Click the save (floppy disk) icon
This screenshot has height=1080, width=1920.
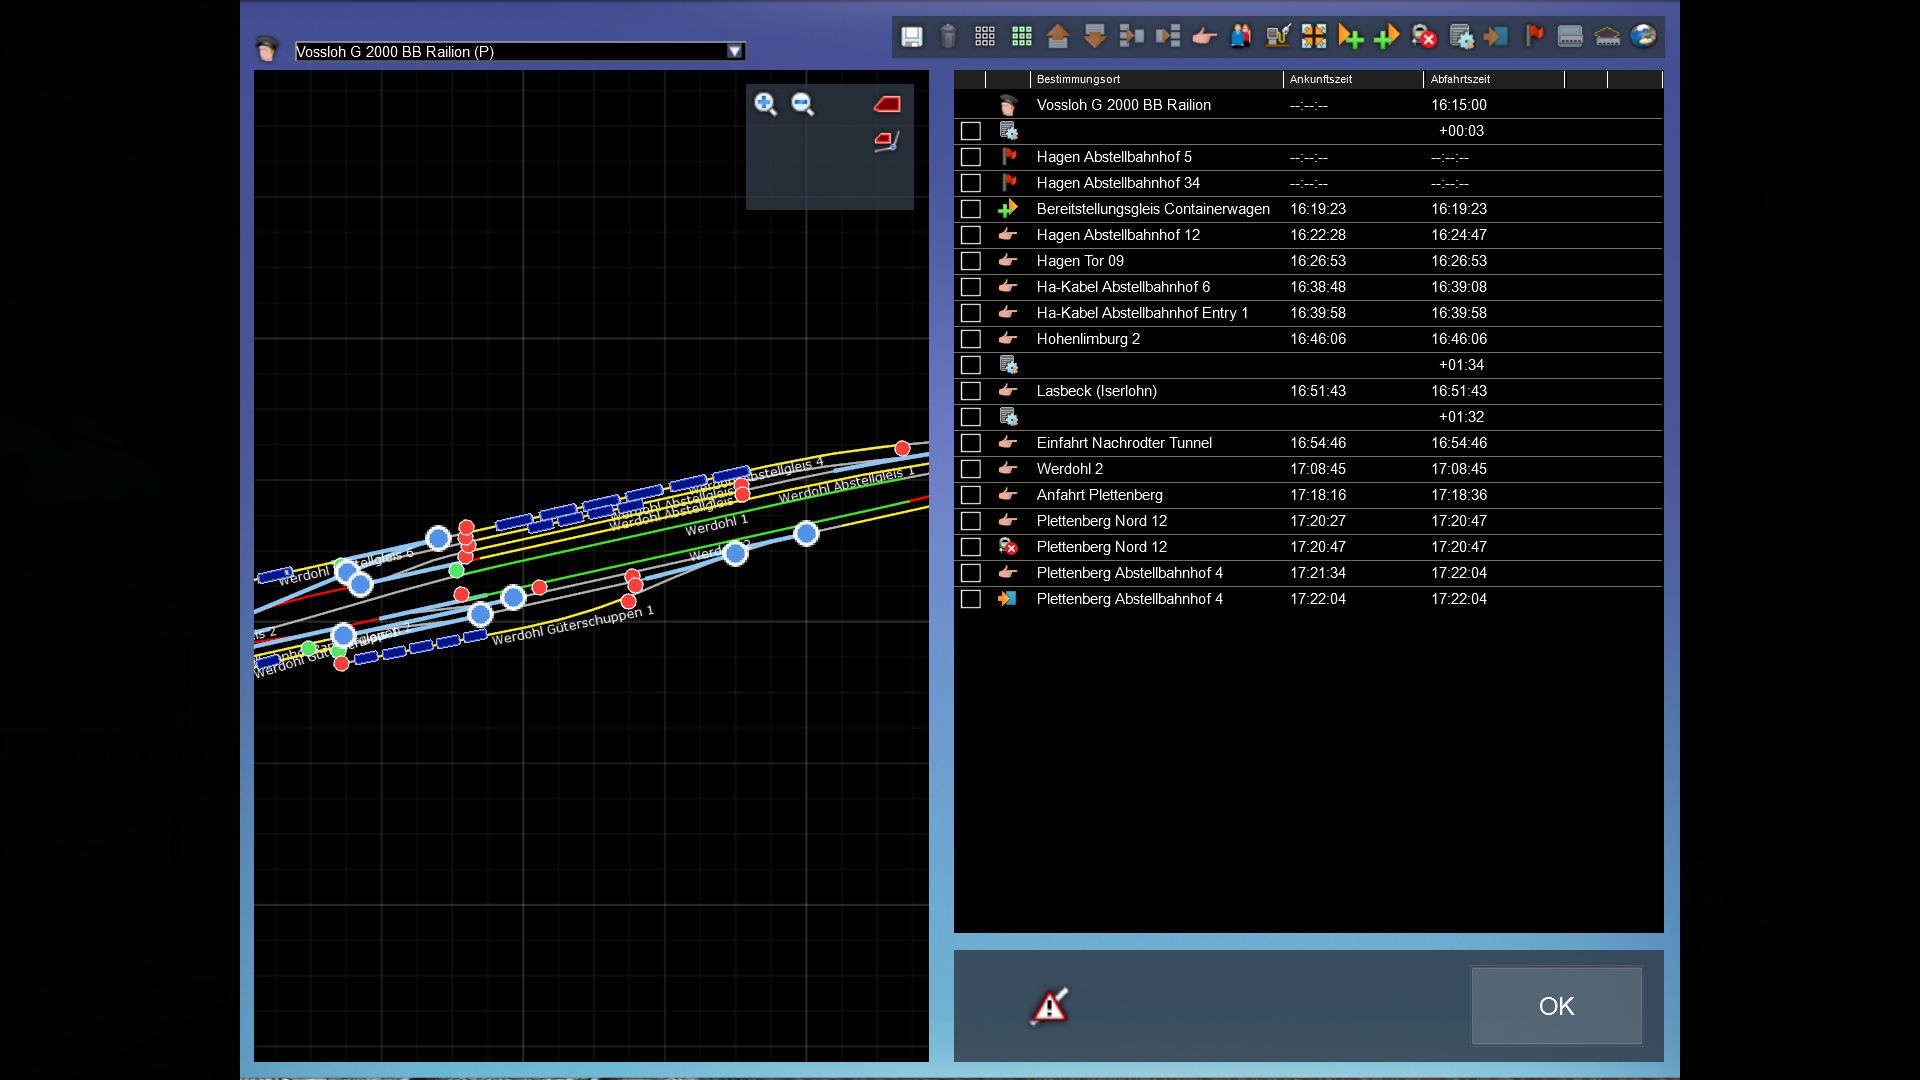911,37
